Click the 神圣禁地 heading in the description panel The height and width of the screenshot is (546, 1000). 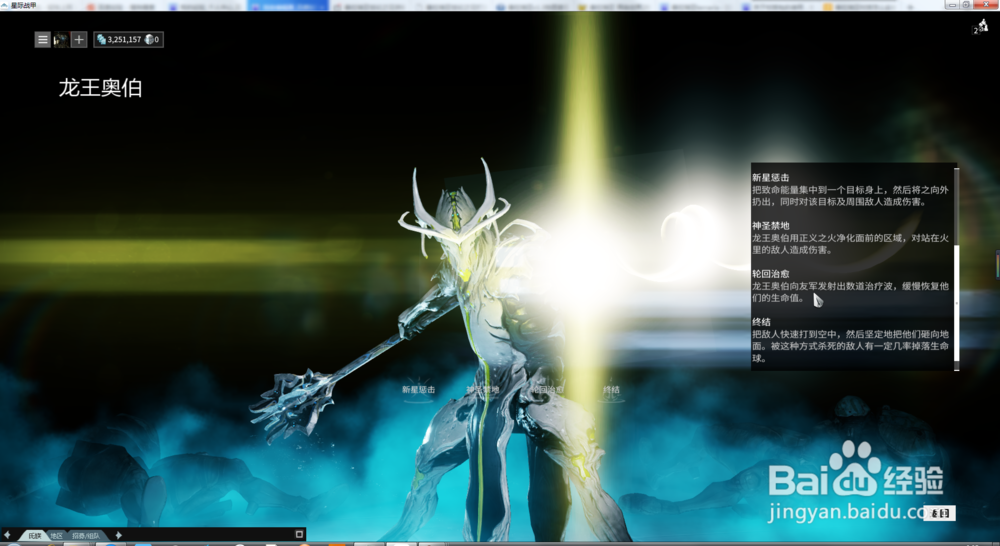[770, 226]
